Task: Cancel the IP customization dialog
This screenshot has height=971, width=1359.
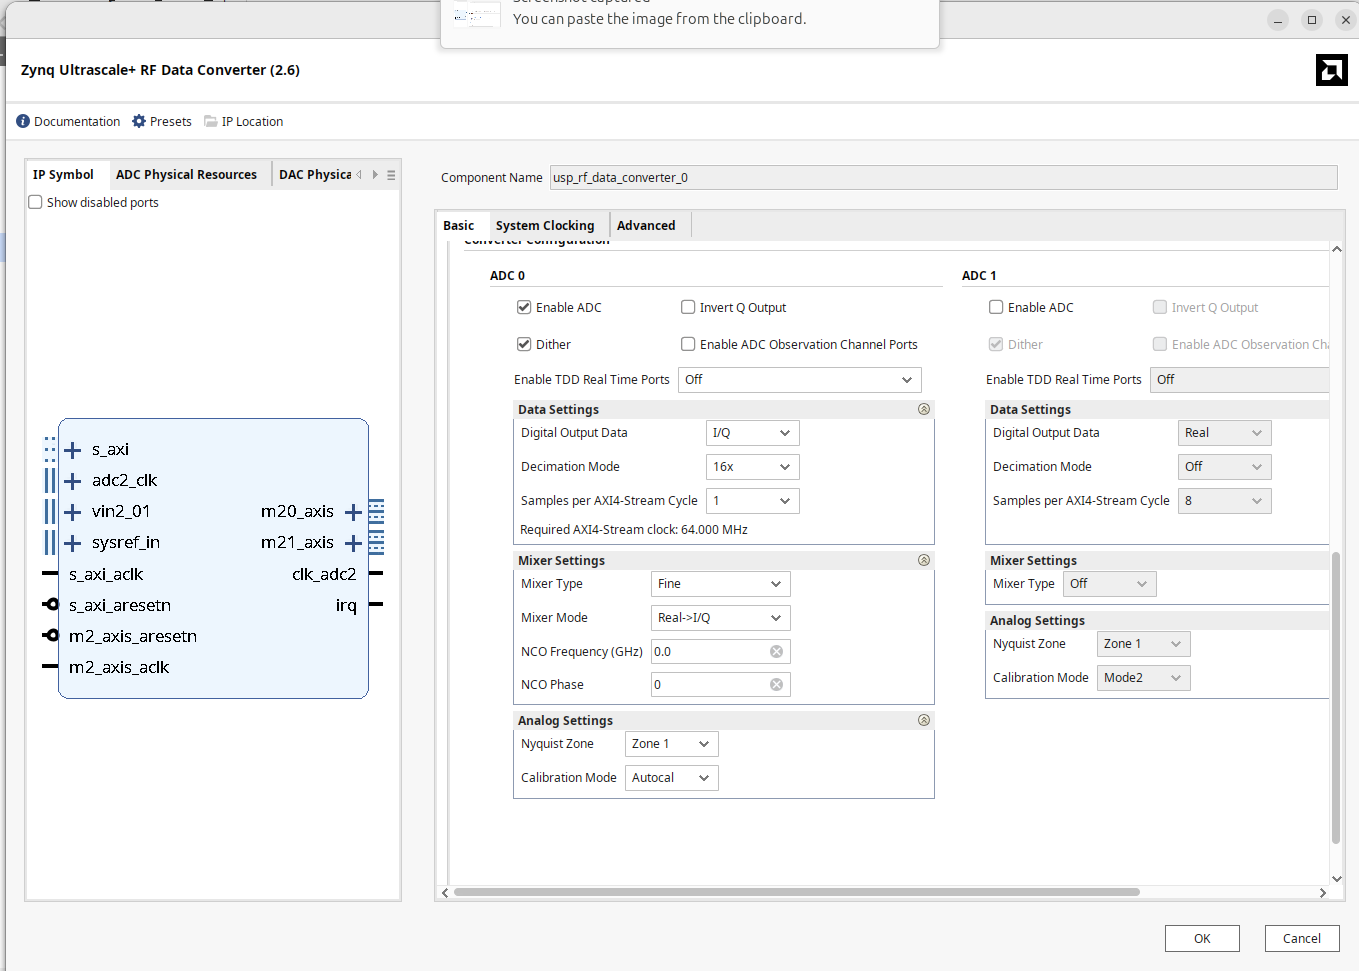Action: (x=1302, y=938)
